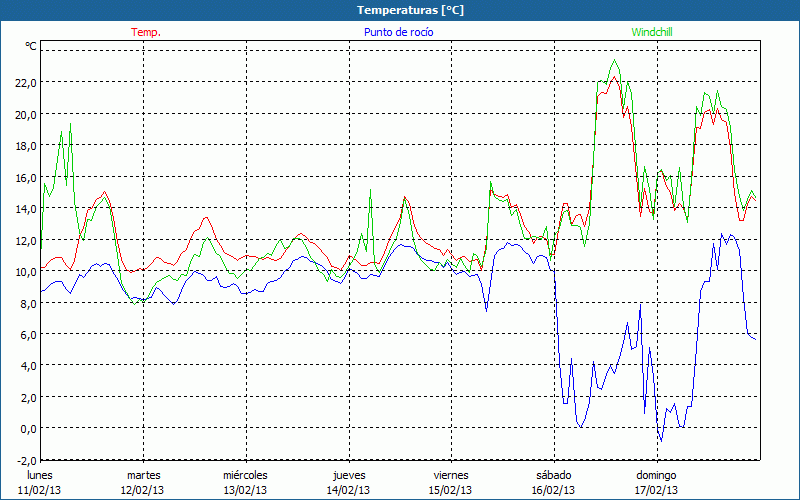Screen dimensions: 800x500
Task: Select the martes day label
Action: coord(143,475)
